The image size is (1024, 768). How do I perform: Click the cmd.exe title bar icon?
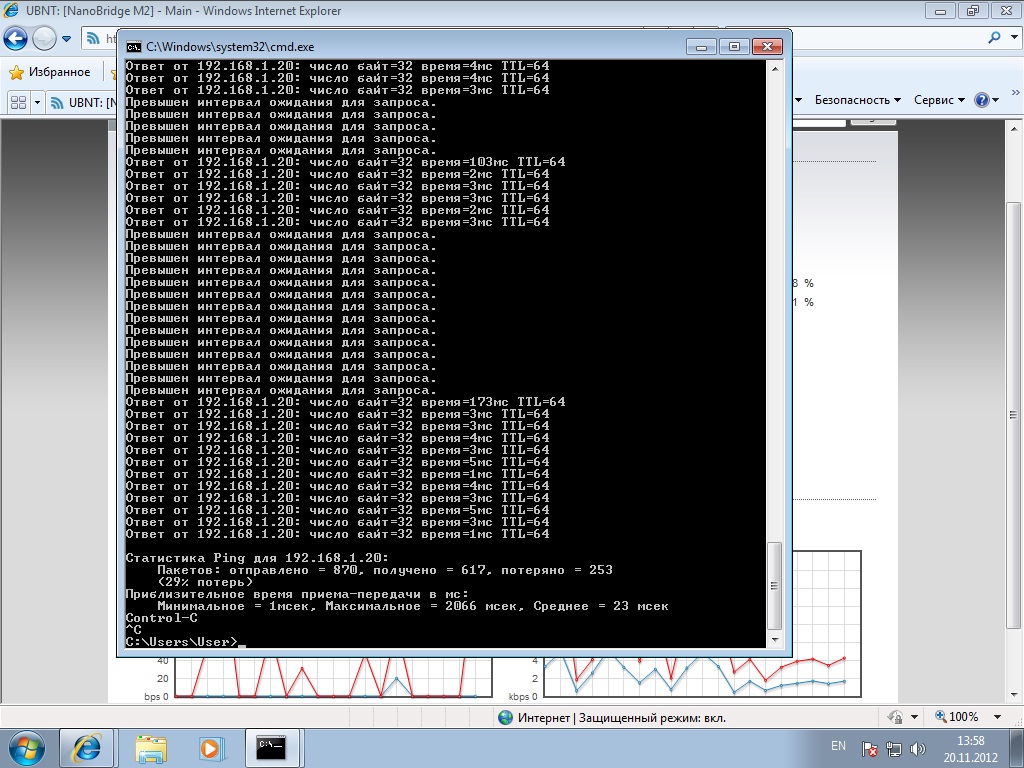point(134,47)
